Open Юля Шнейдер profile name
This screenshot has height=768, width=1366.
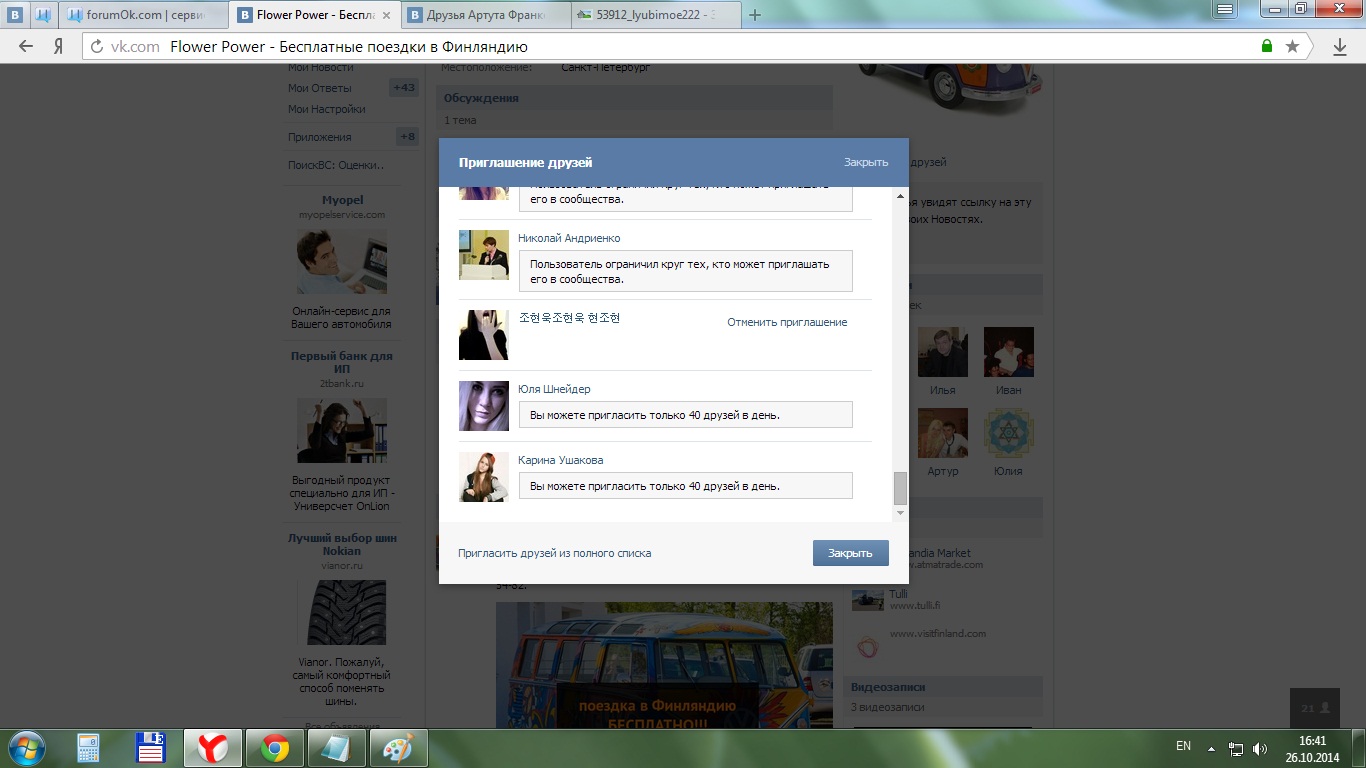[x=554, y=389]
